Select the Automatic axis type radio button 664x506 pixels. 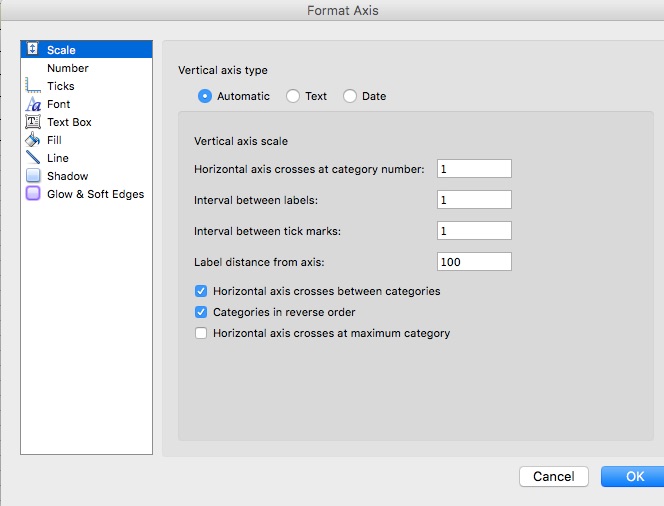[205, 96]
